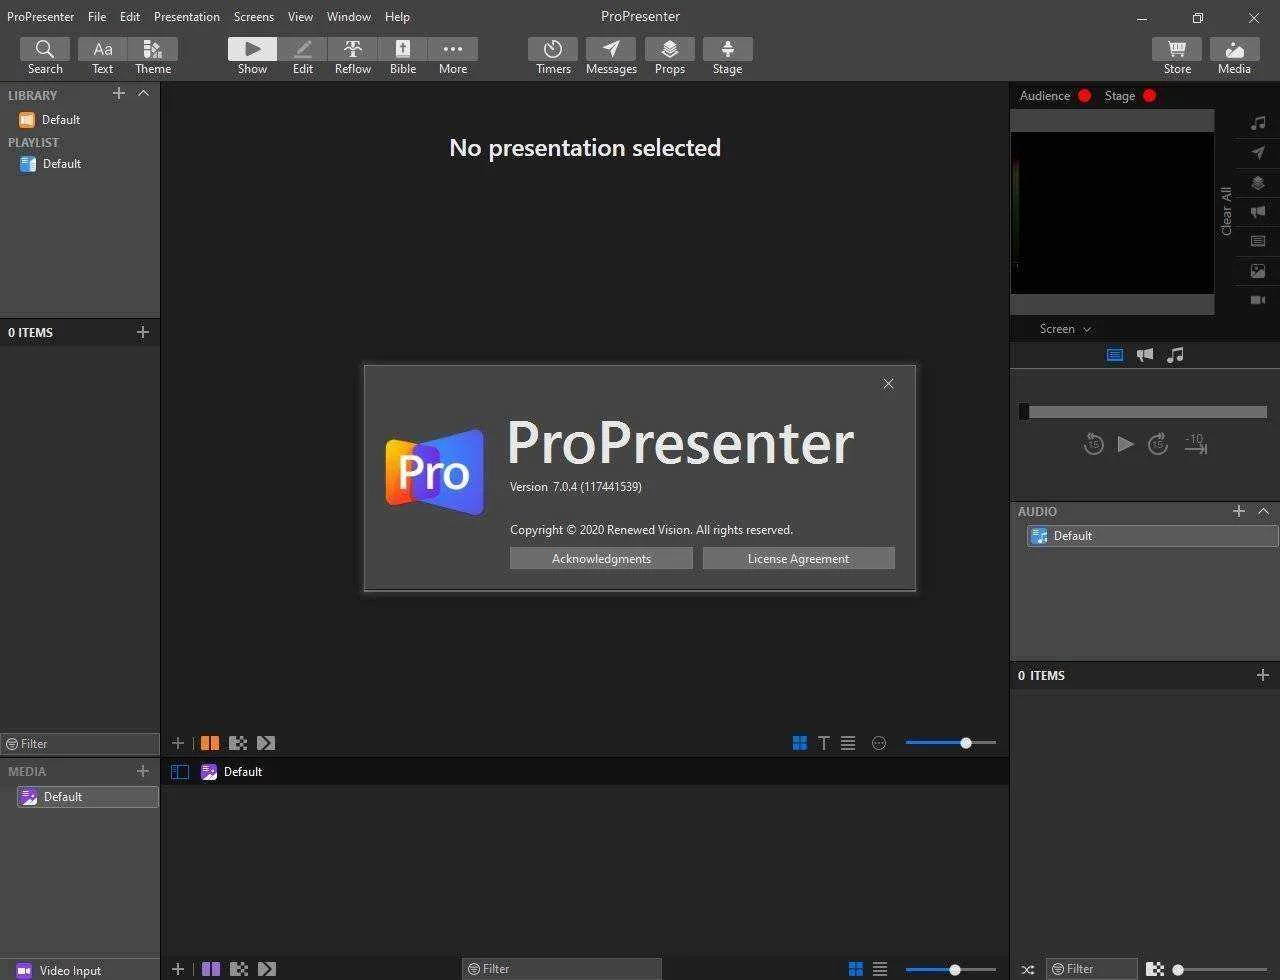The height and width of the screenshot is (980, 1280).
Task: Switch to Show mode
Action: pos(252,56)
